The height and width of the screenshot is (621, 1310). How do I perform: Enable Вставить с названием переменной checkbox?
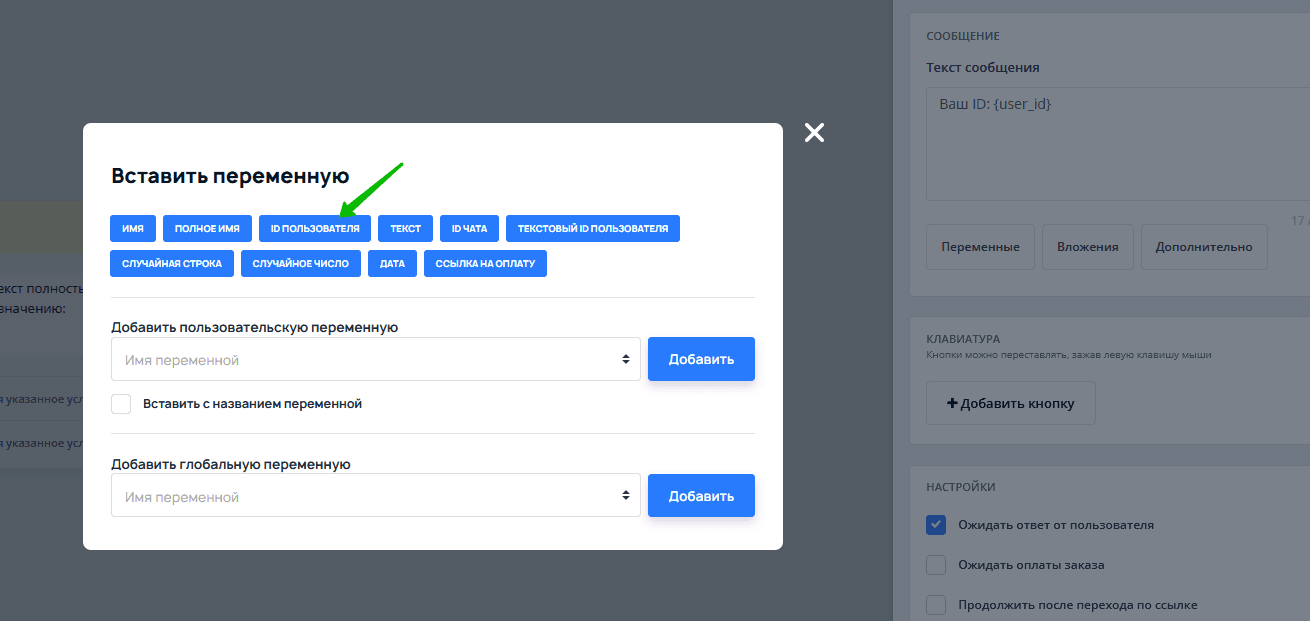(x=121, y=404)
